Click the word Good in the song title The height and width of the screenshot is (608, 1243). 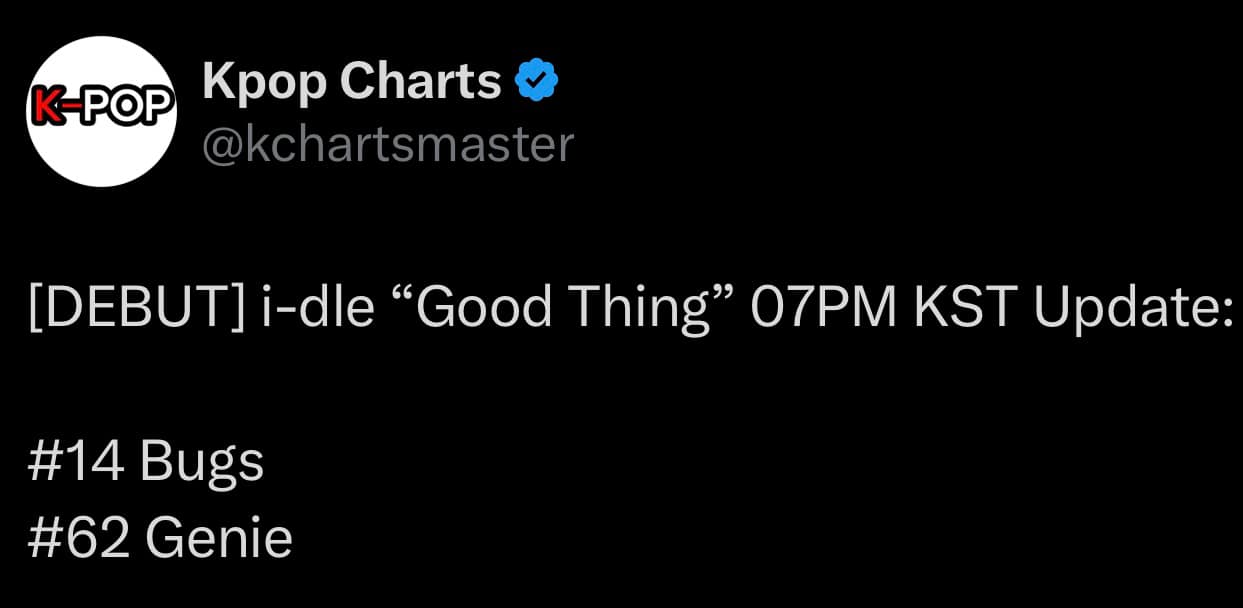484,309
